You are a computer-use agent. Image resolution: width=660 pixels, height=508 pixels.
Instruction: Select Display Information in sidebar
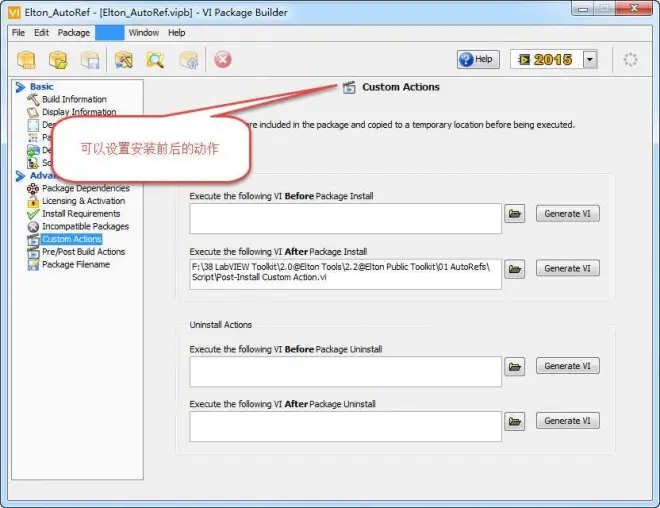(79, 112)
